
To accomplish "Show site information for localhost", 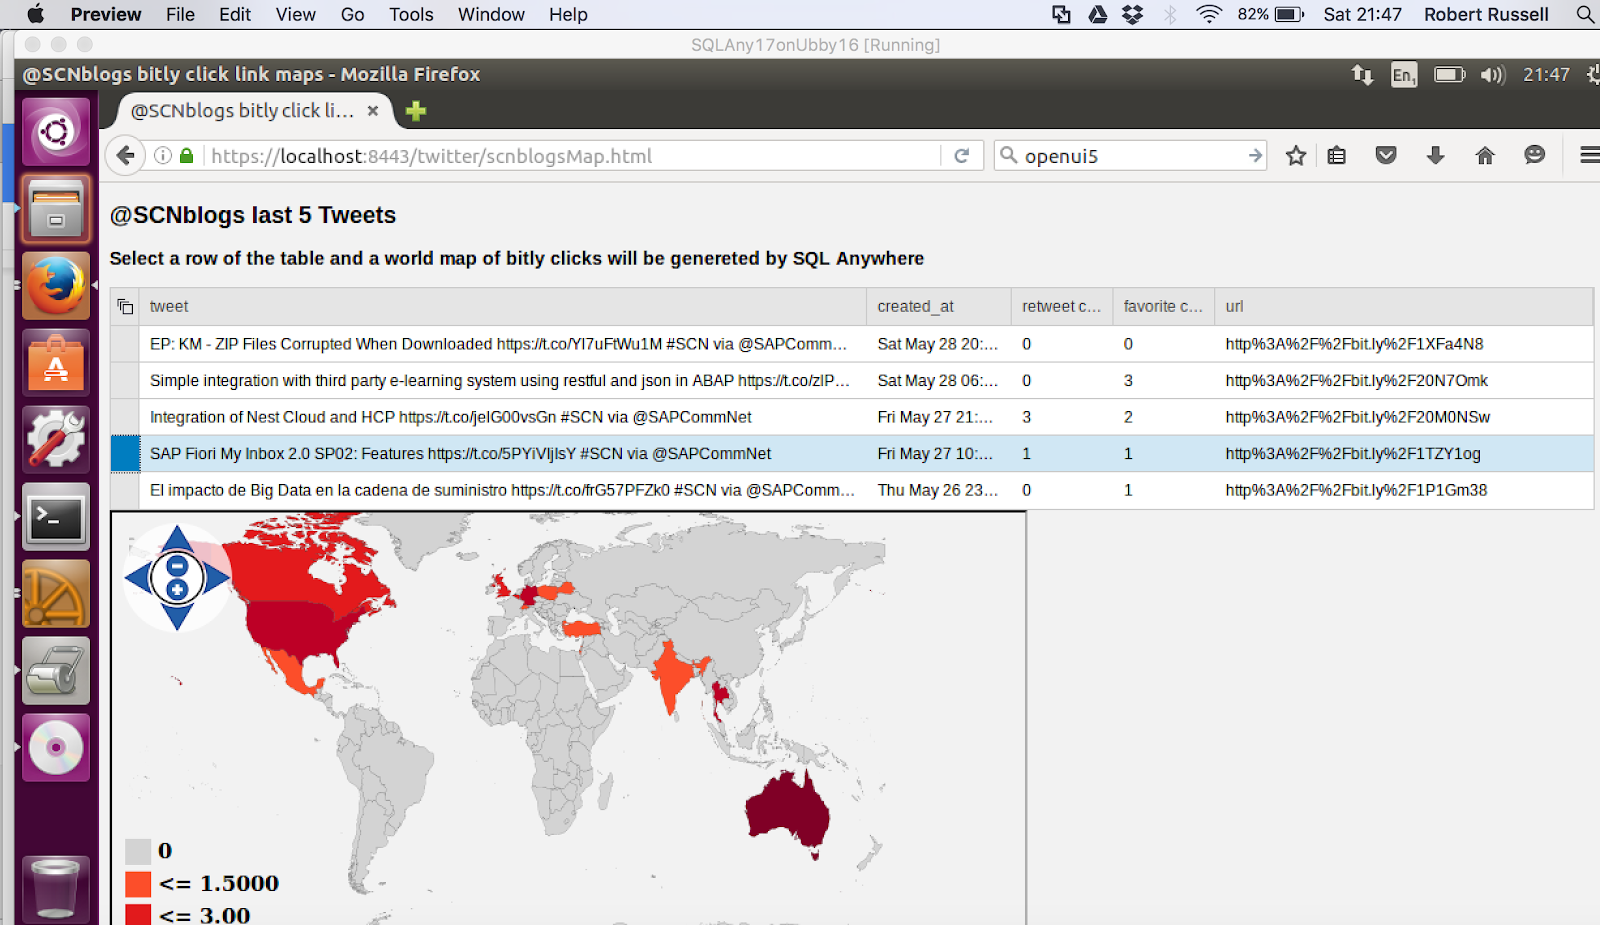I will [x=163, y=155].
